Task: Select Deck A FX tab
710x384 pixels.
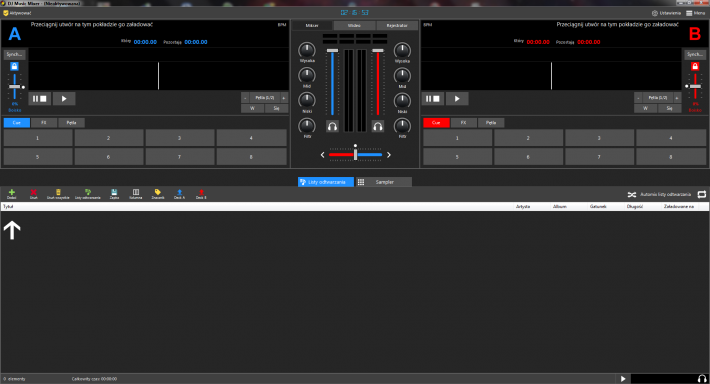Action: (44, 123)
